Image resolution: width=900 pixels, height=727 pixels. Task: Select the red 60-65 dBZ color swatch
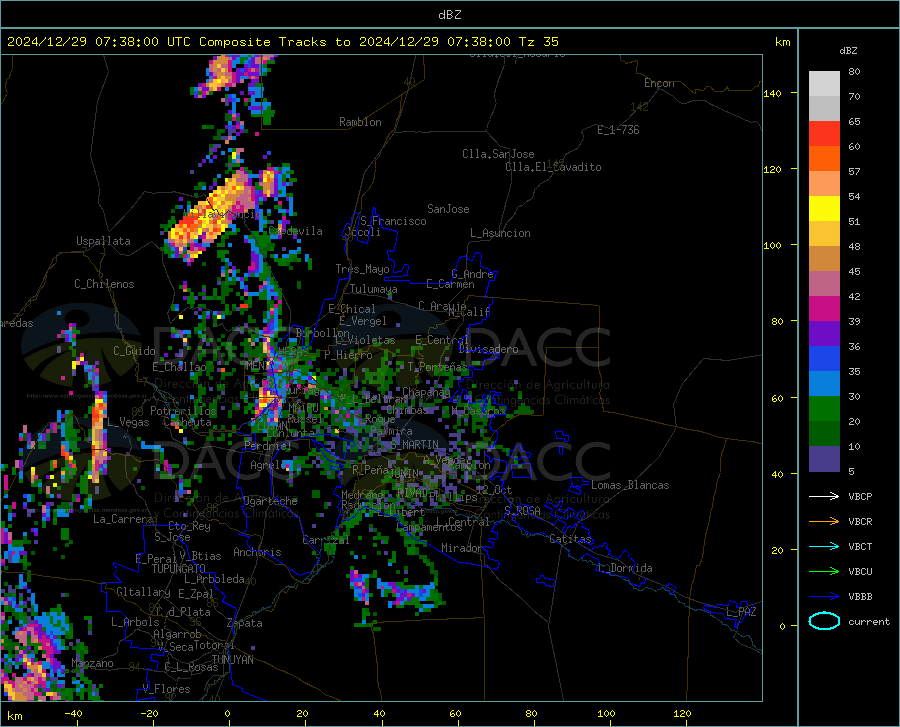tap(824, 134)
